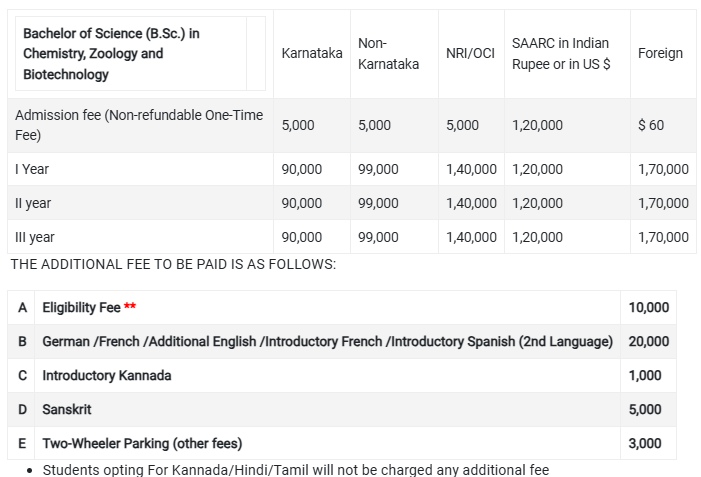
Task: Click the $ 60 foreign admission fee
Action: (650, 125)
